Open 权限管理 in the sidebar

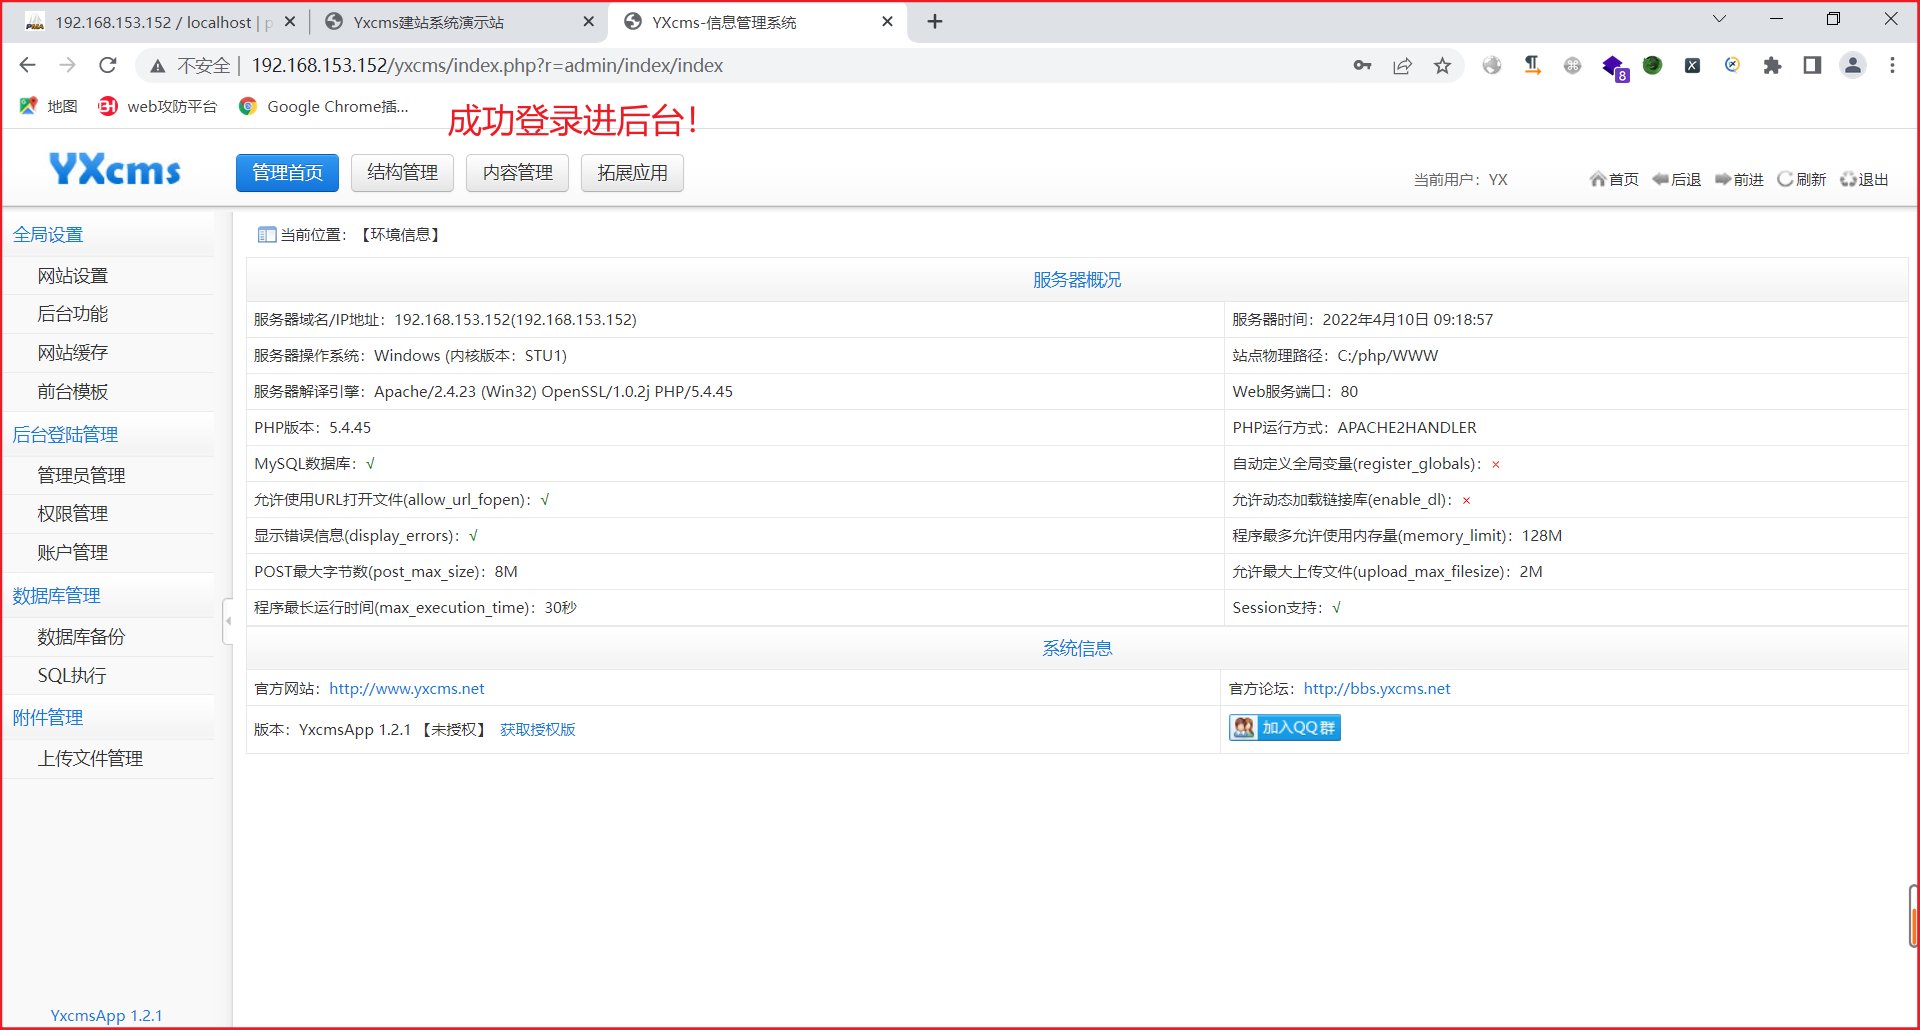pyautogui.click(x=72, y=514)
